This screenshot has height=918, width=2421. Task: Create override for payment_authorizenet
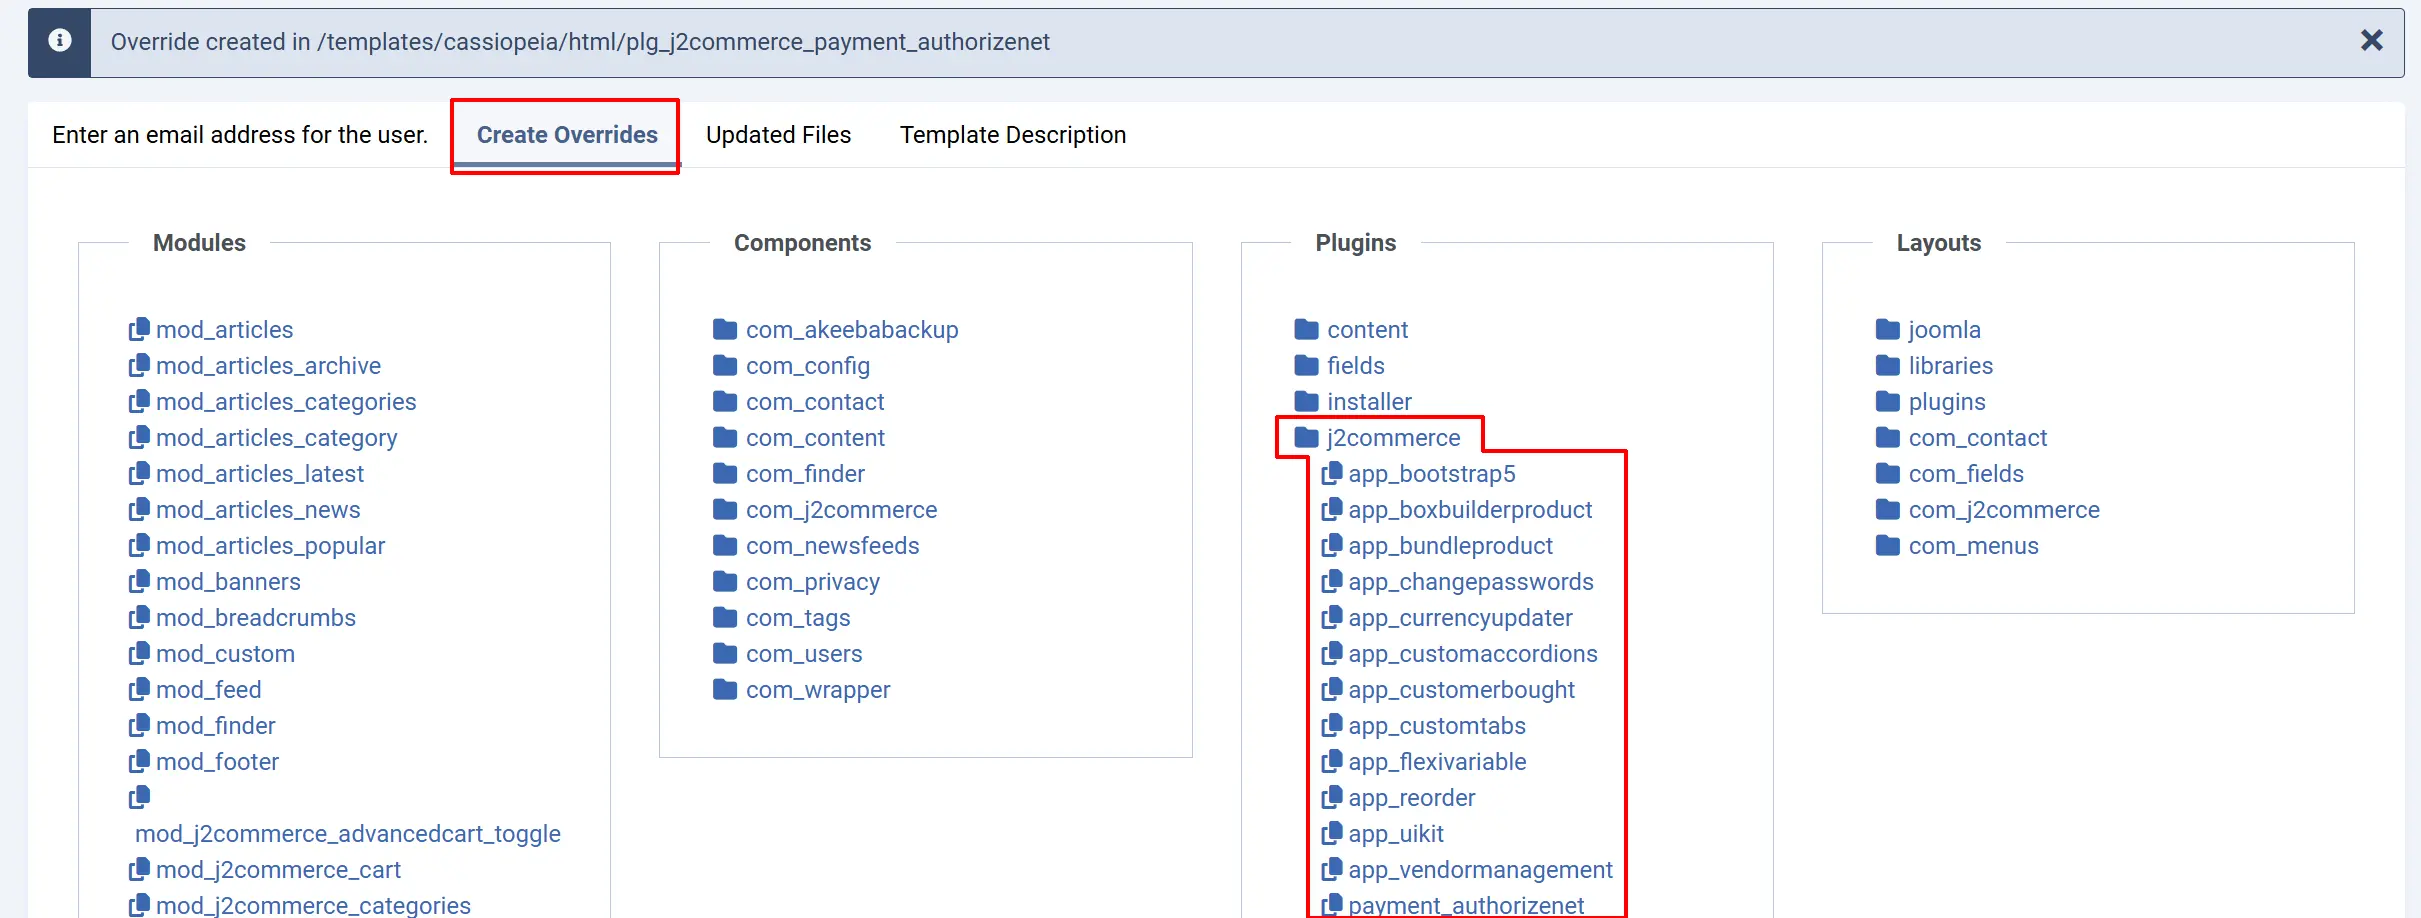[x=1453, y=904]
